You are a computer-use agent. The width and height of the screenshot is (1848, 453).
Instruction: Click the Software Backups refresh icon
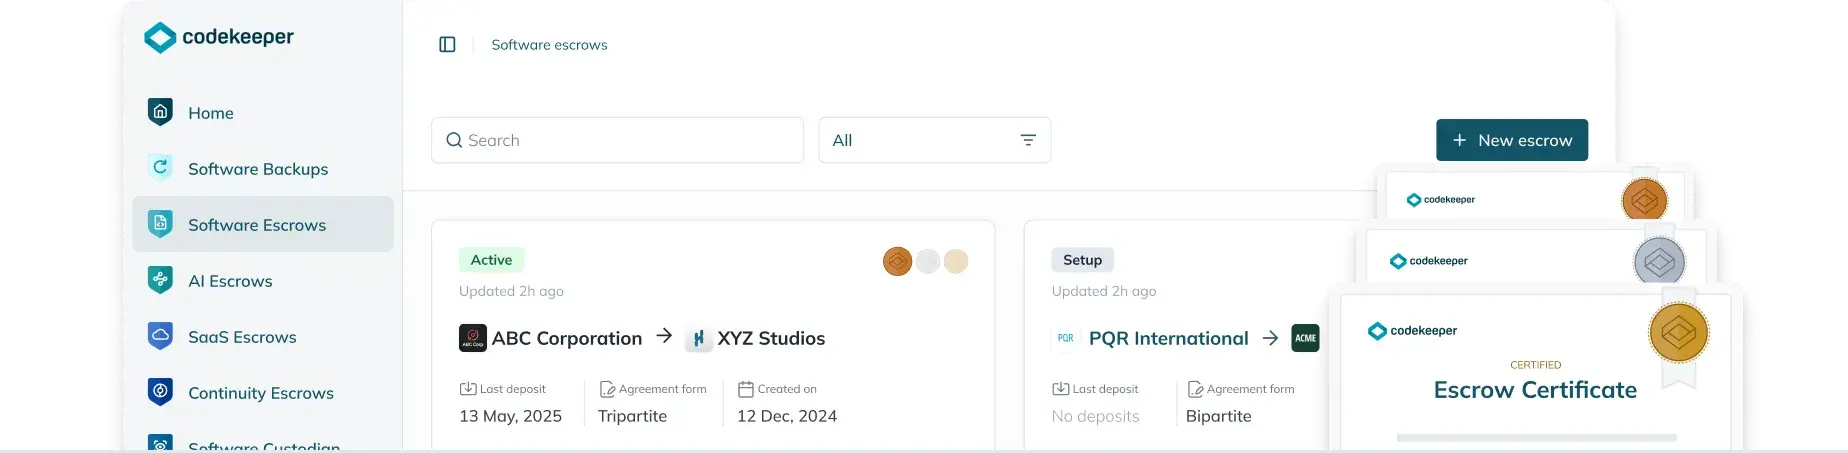160,168
